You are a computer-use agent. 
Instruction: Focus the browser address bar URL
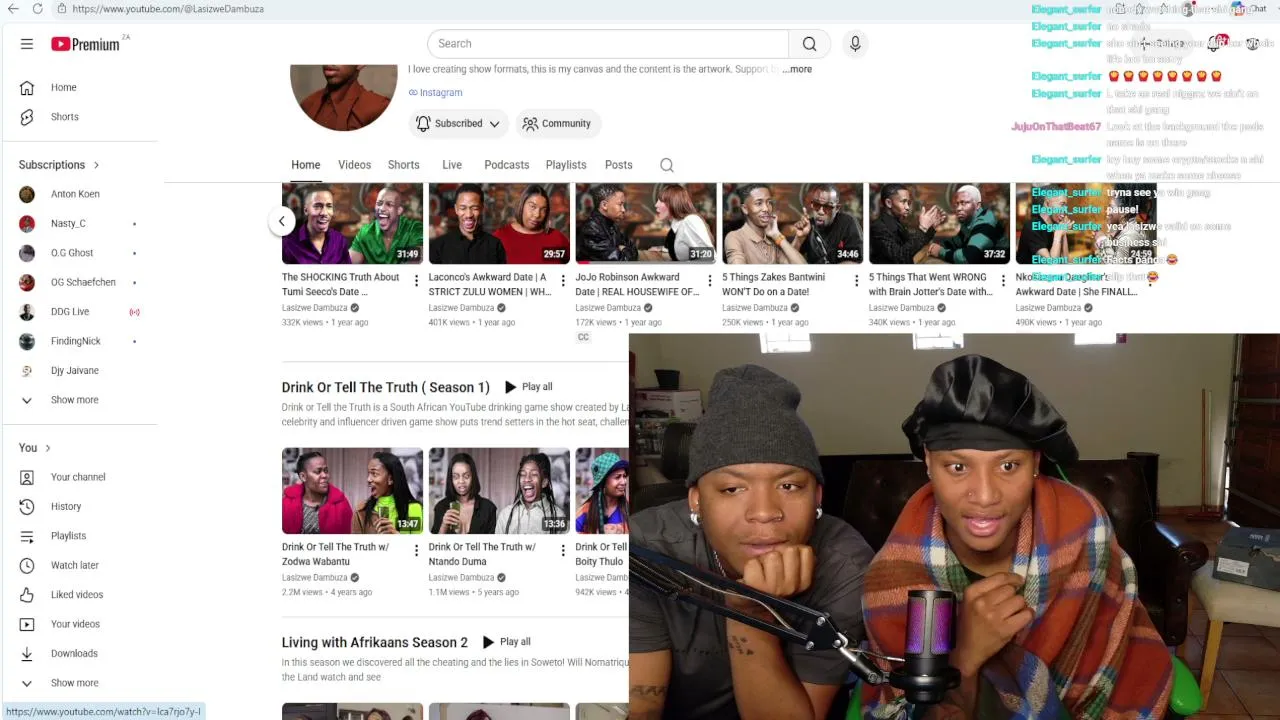[168, 9]
